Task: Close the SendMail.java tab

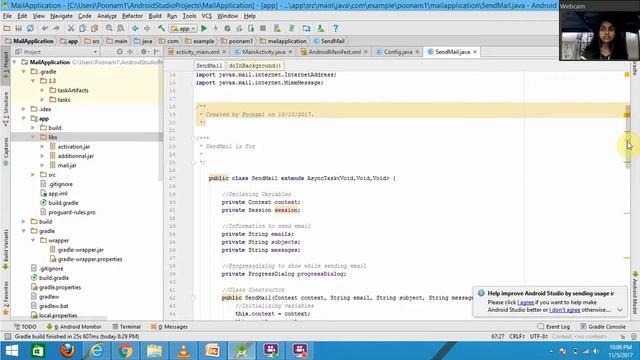Action: [x=475, y=52]
